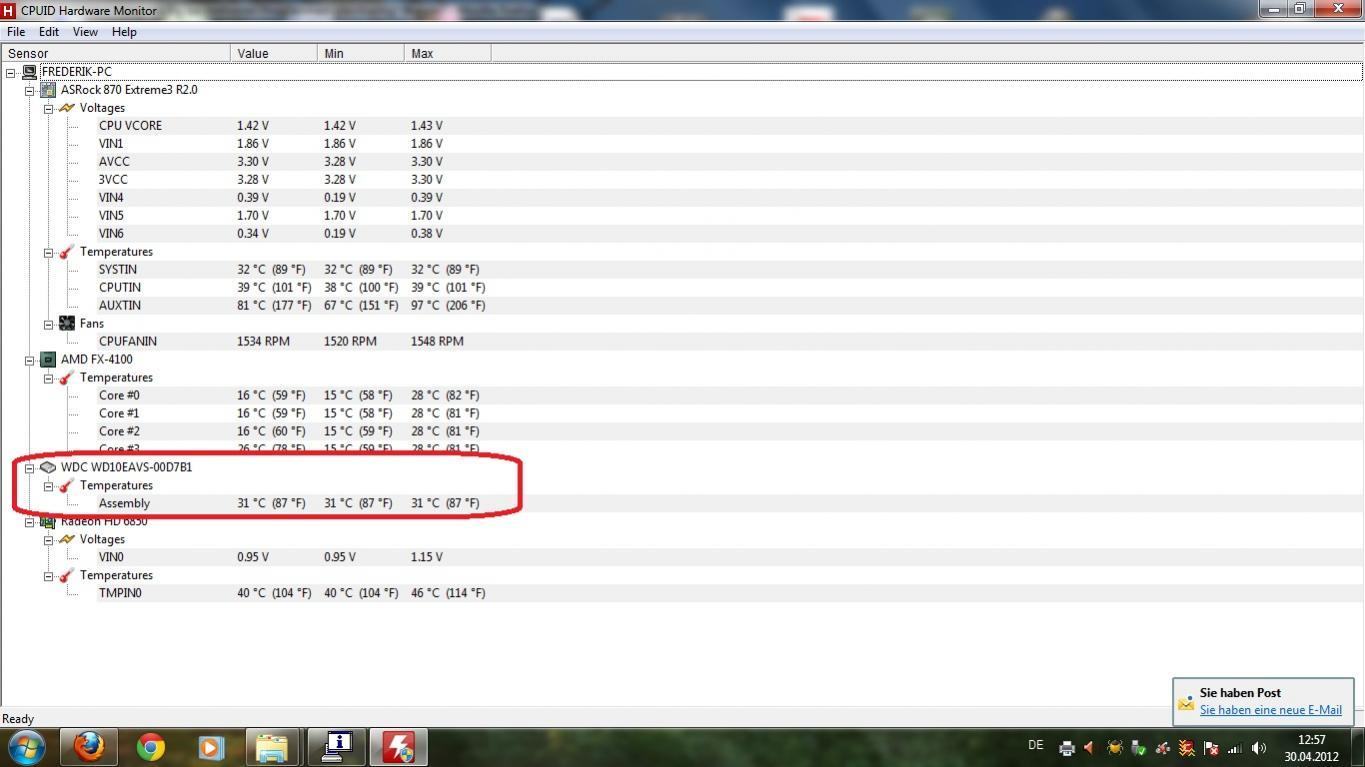1365x767 pixels.
Task: Open the Edit menu
Action: coord(49,32)
